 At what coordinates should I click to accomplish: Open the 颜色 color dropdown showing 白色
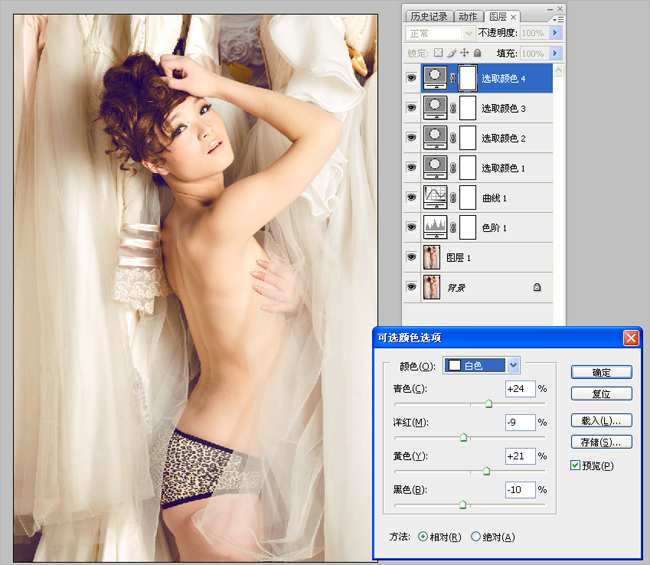(481, 365)
